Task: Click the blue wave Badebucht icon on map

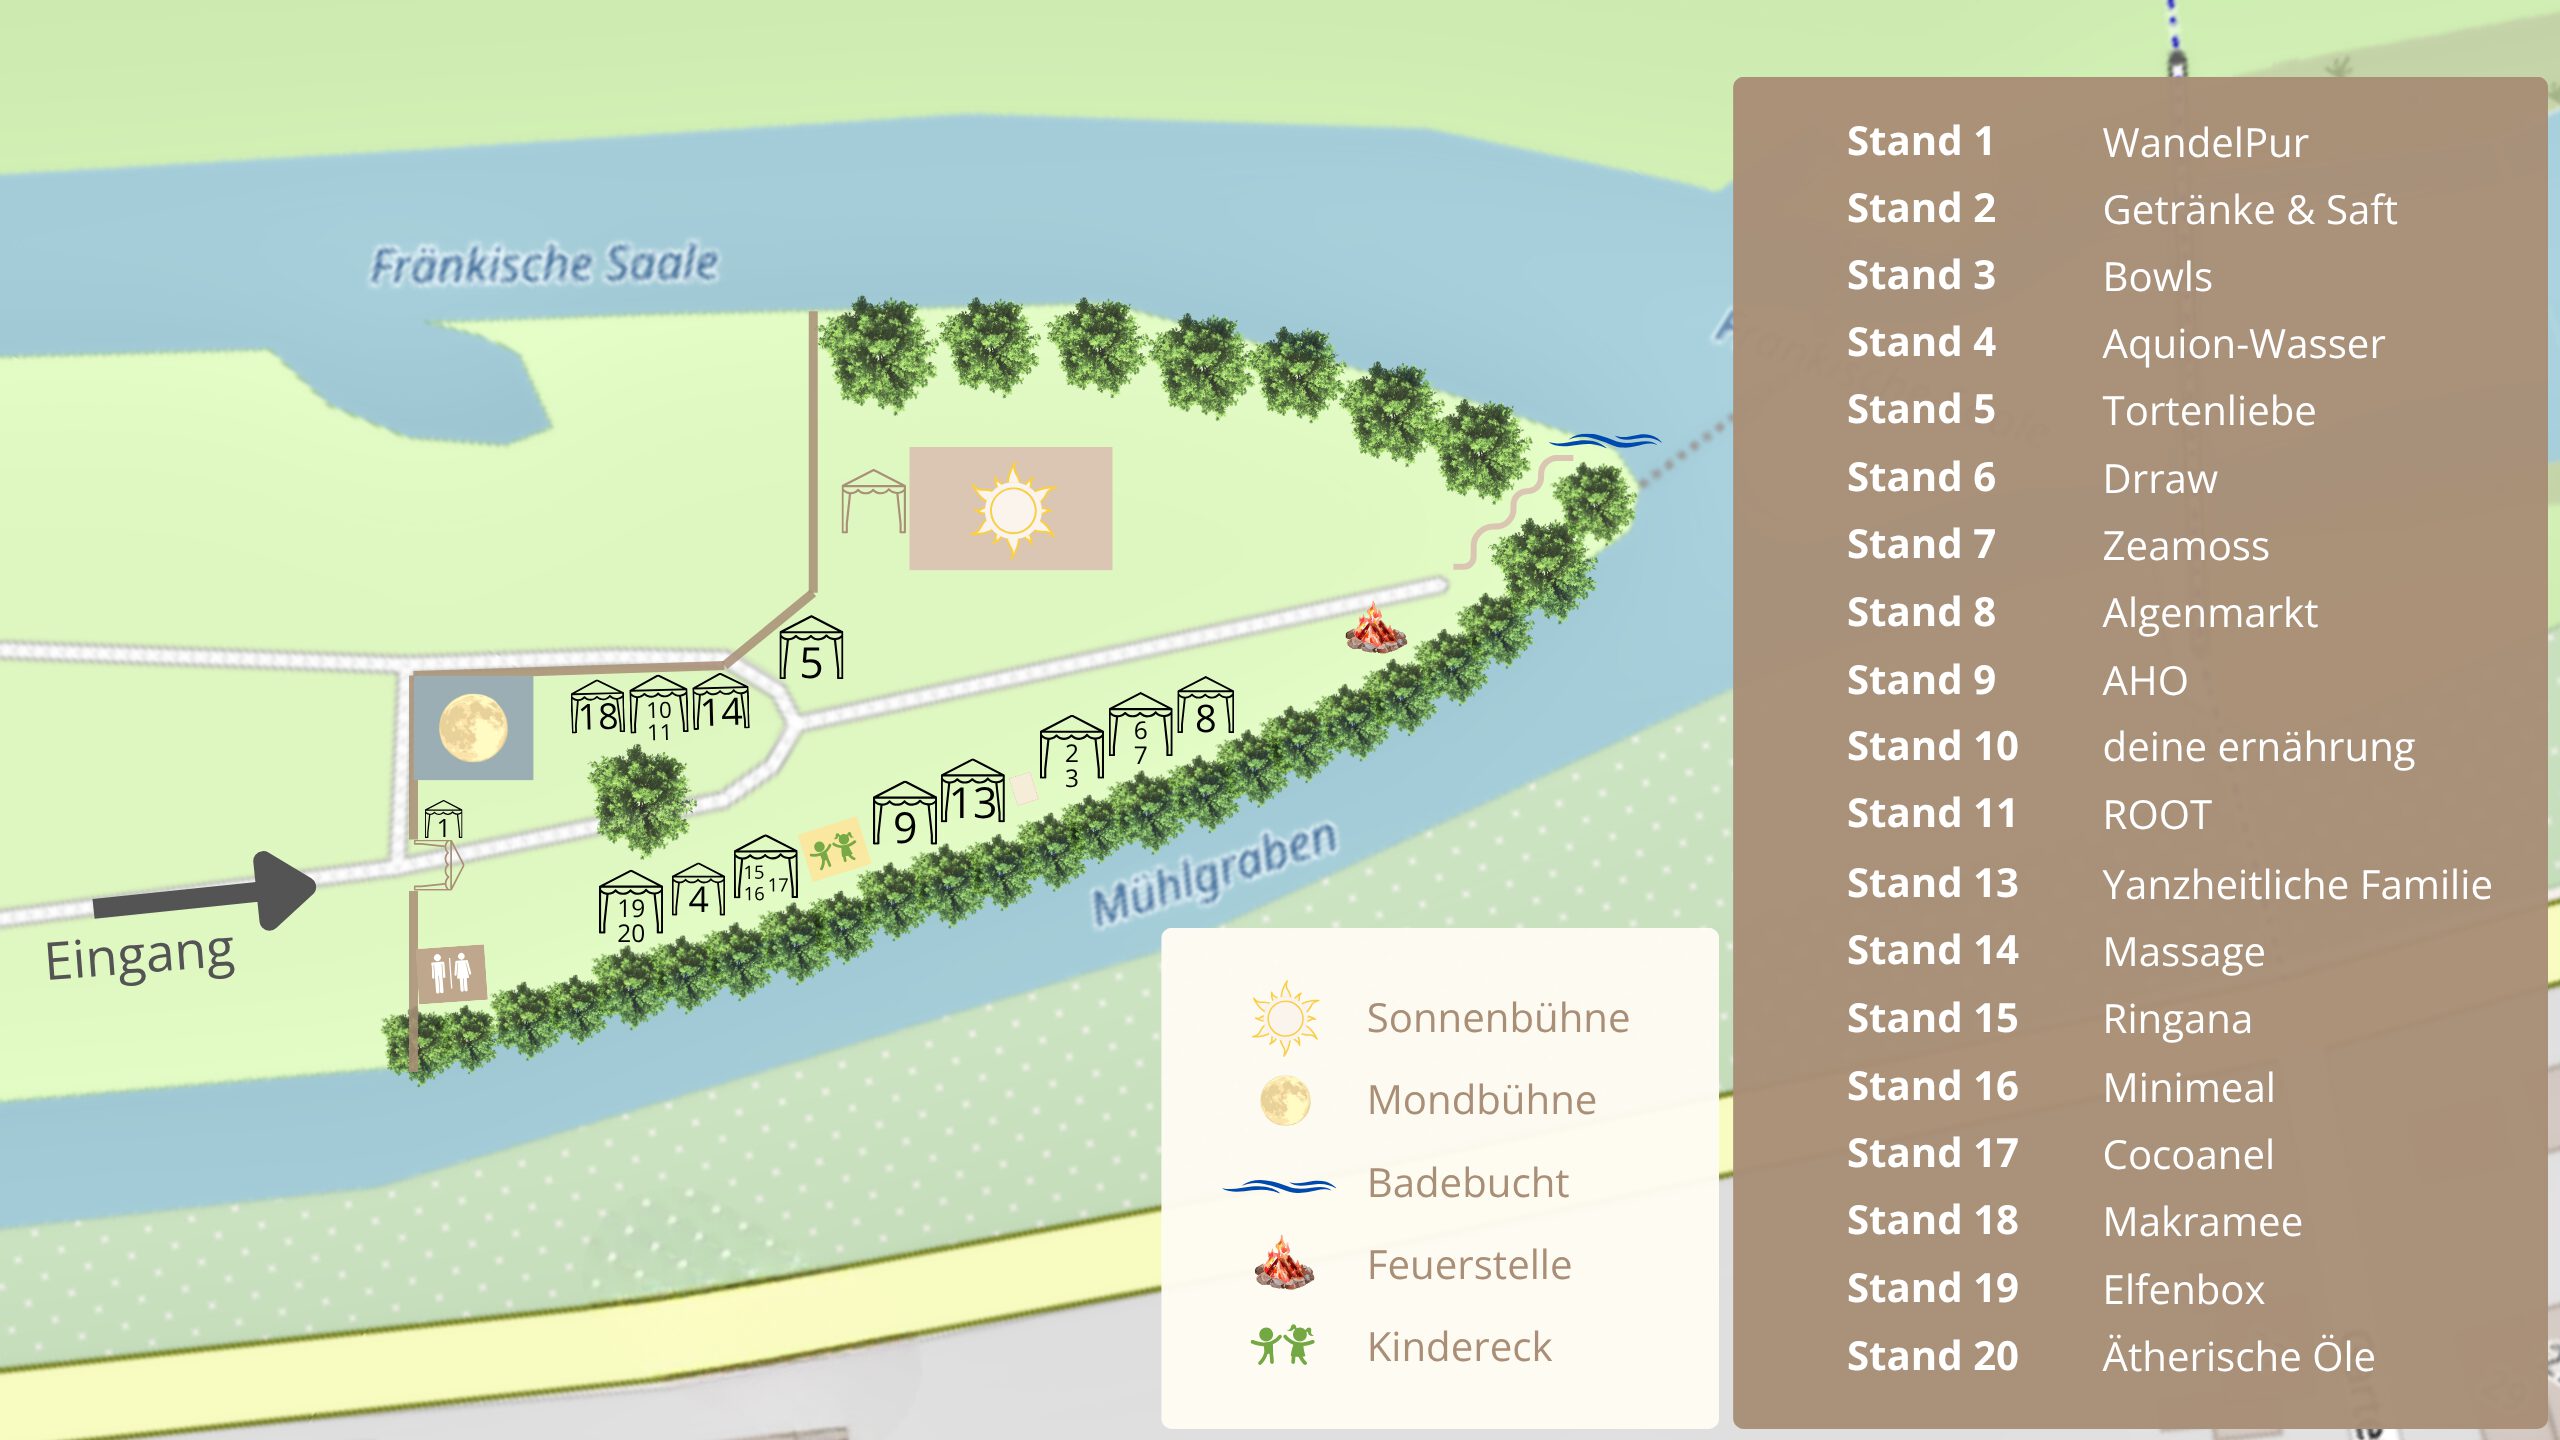Action: point(1604,440)
